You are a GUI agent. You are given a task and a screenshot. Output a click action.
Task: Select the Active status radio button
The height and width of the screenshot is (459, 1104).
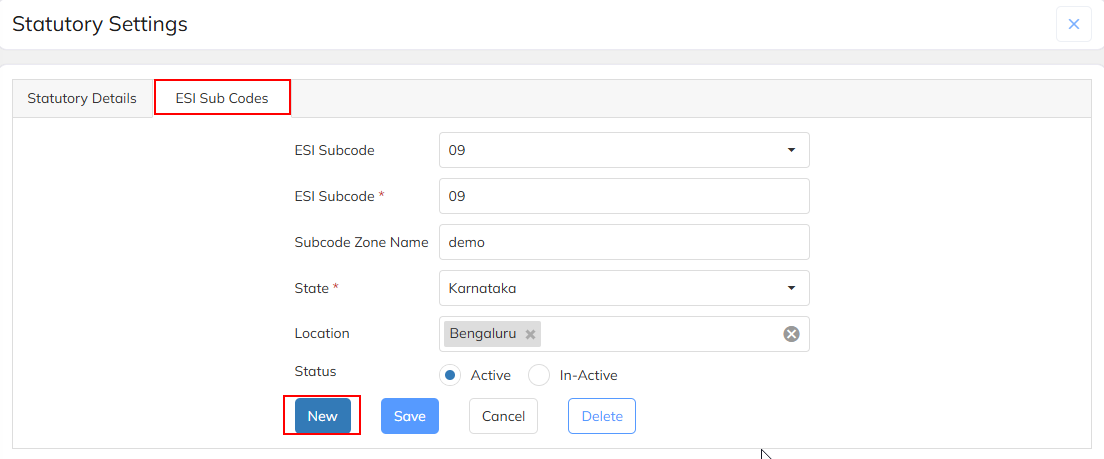tap(450, 376)
